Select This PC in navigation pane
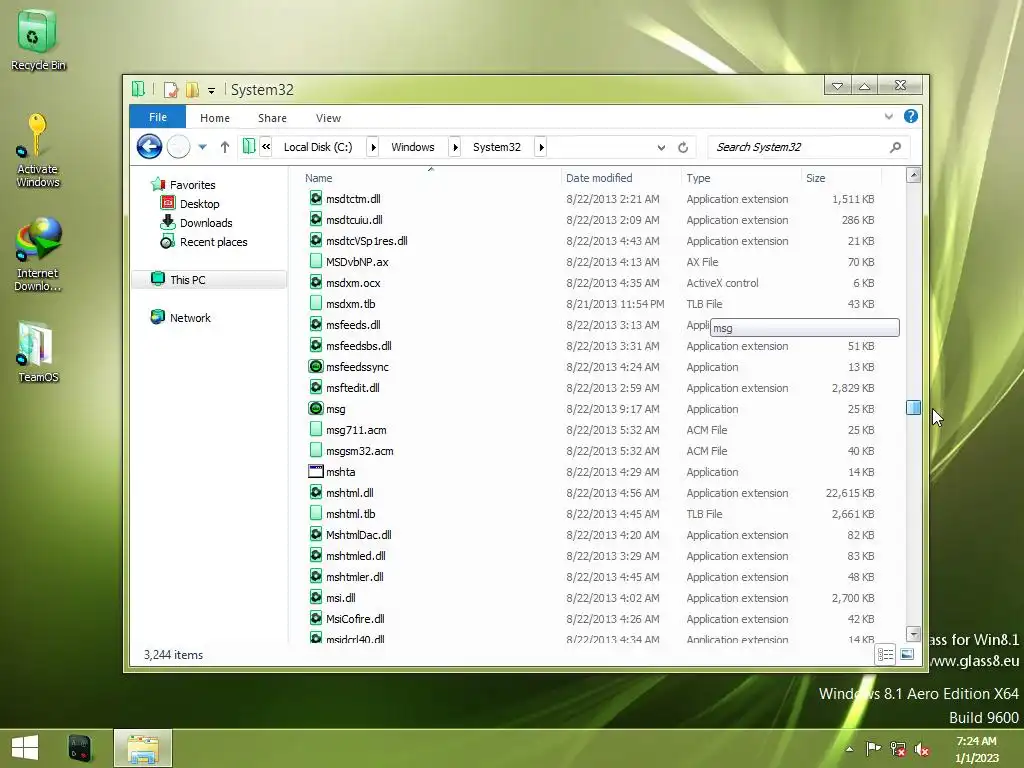1024x768 pixels. tap(187, 280)
